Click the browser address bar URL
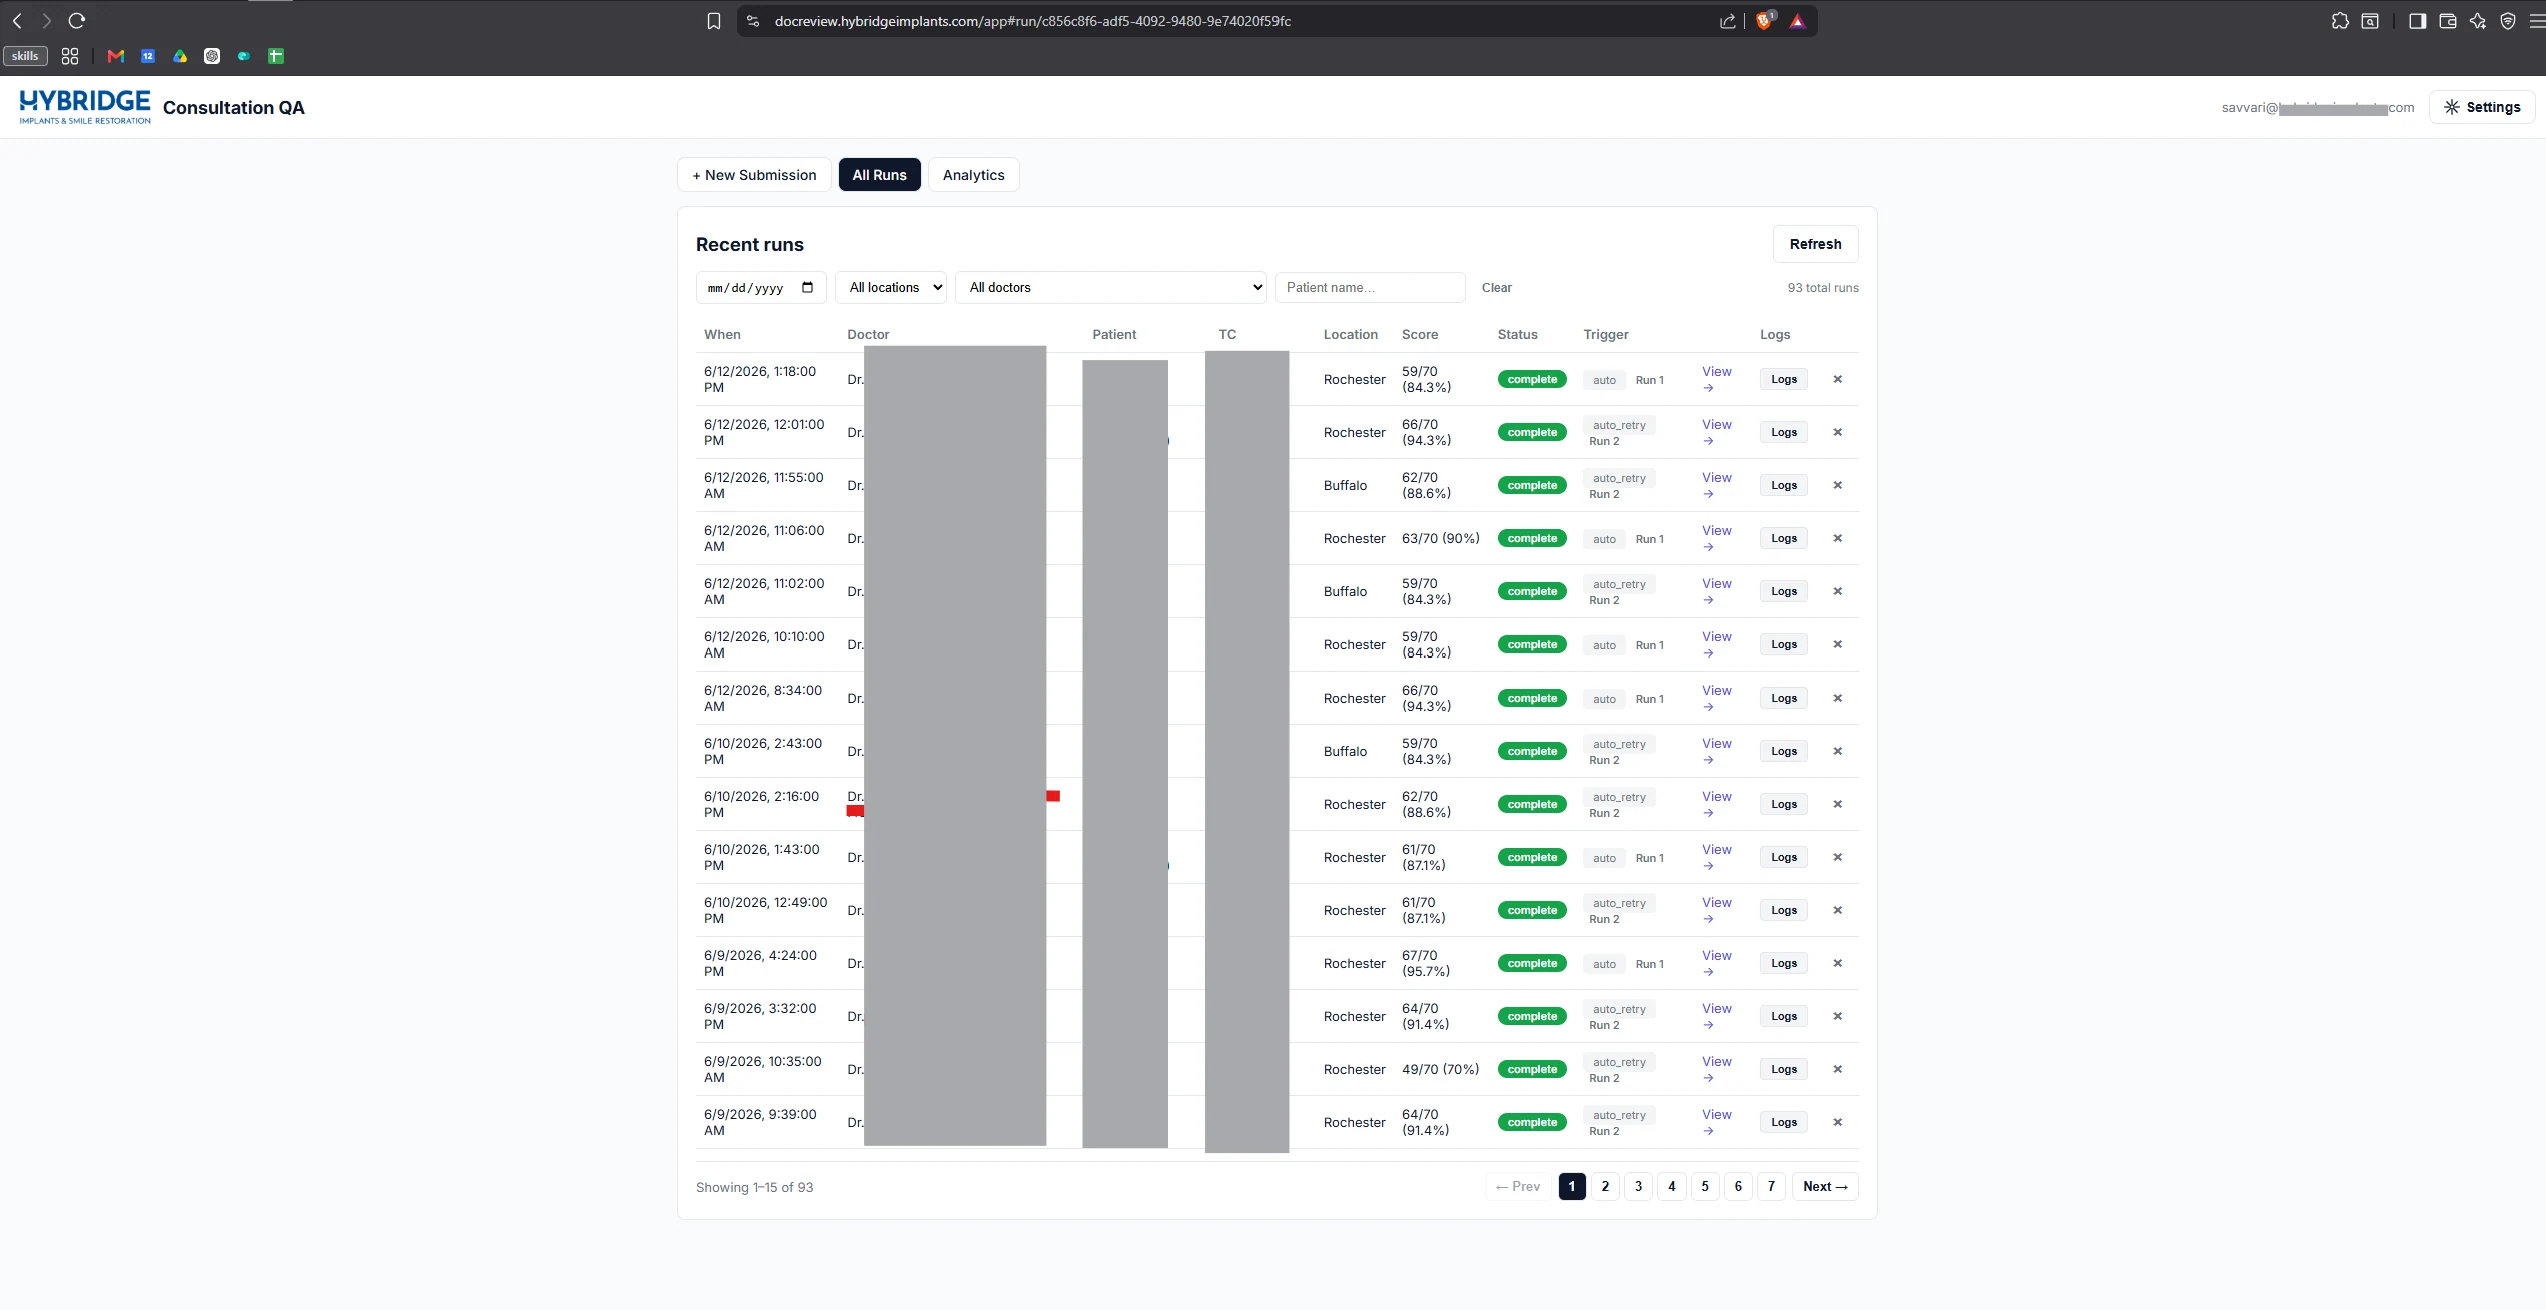2546x1310 pixels. click(x=1033, y=21)
